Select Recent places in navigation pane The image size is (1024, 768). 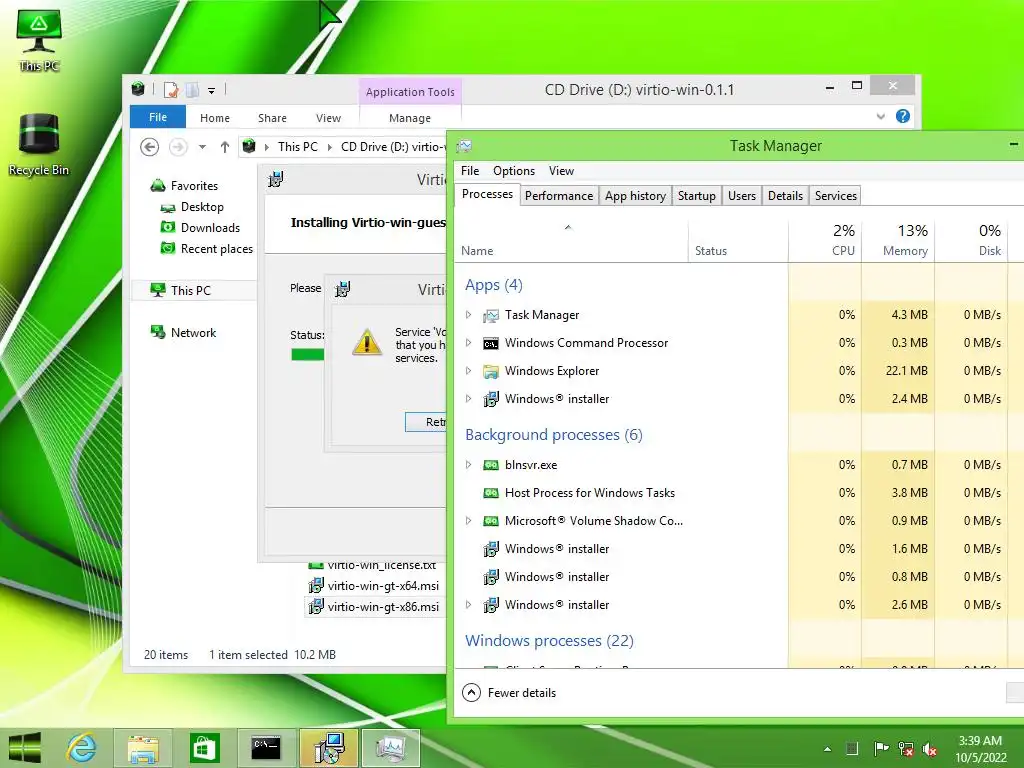(216, 249)
